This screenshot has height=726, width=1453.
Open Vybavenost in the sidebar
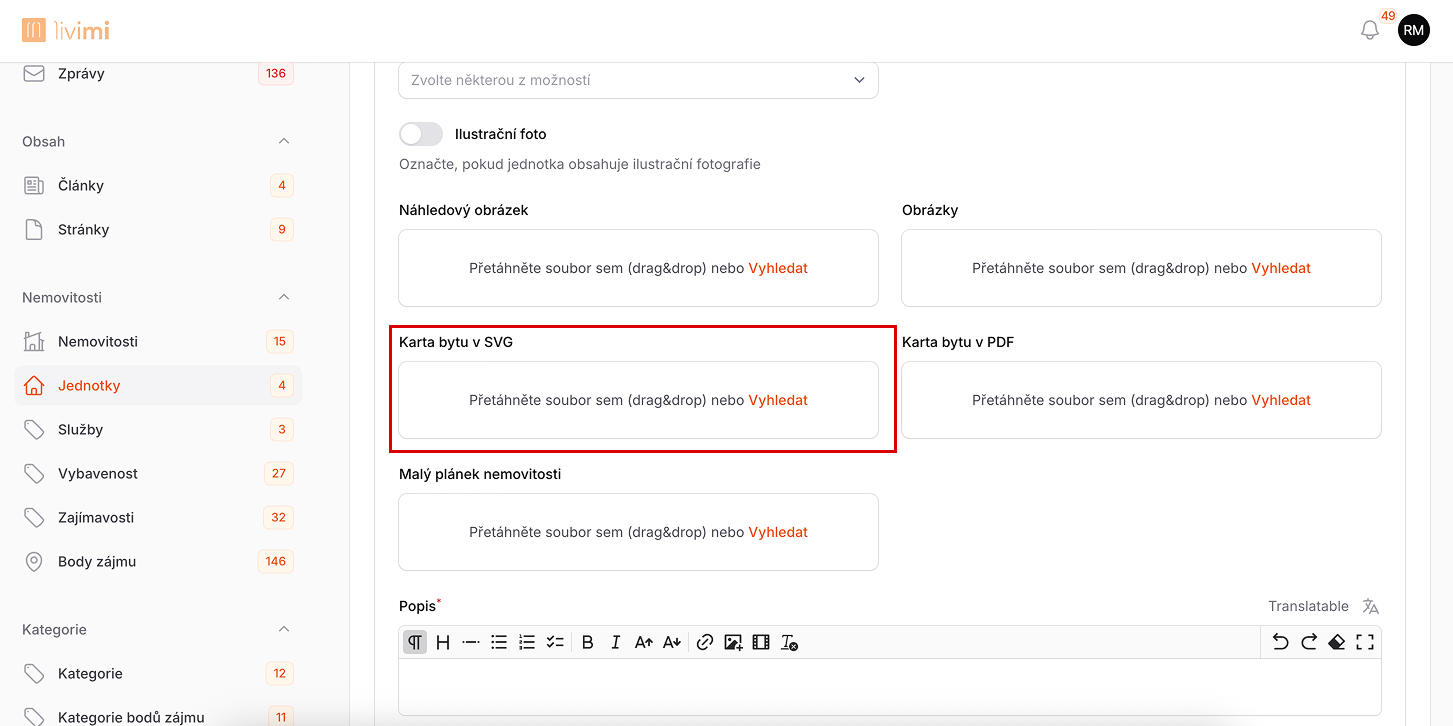pos(158,473)
